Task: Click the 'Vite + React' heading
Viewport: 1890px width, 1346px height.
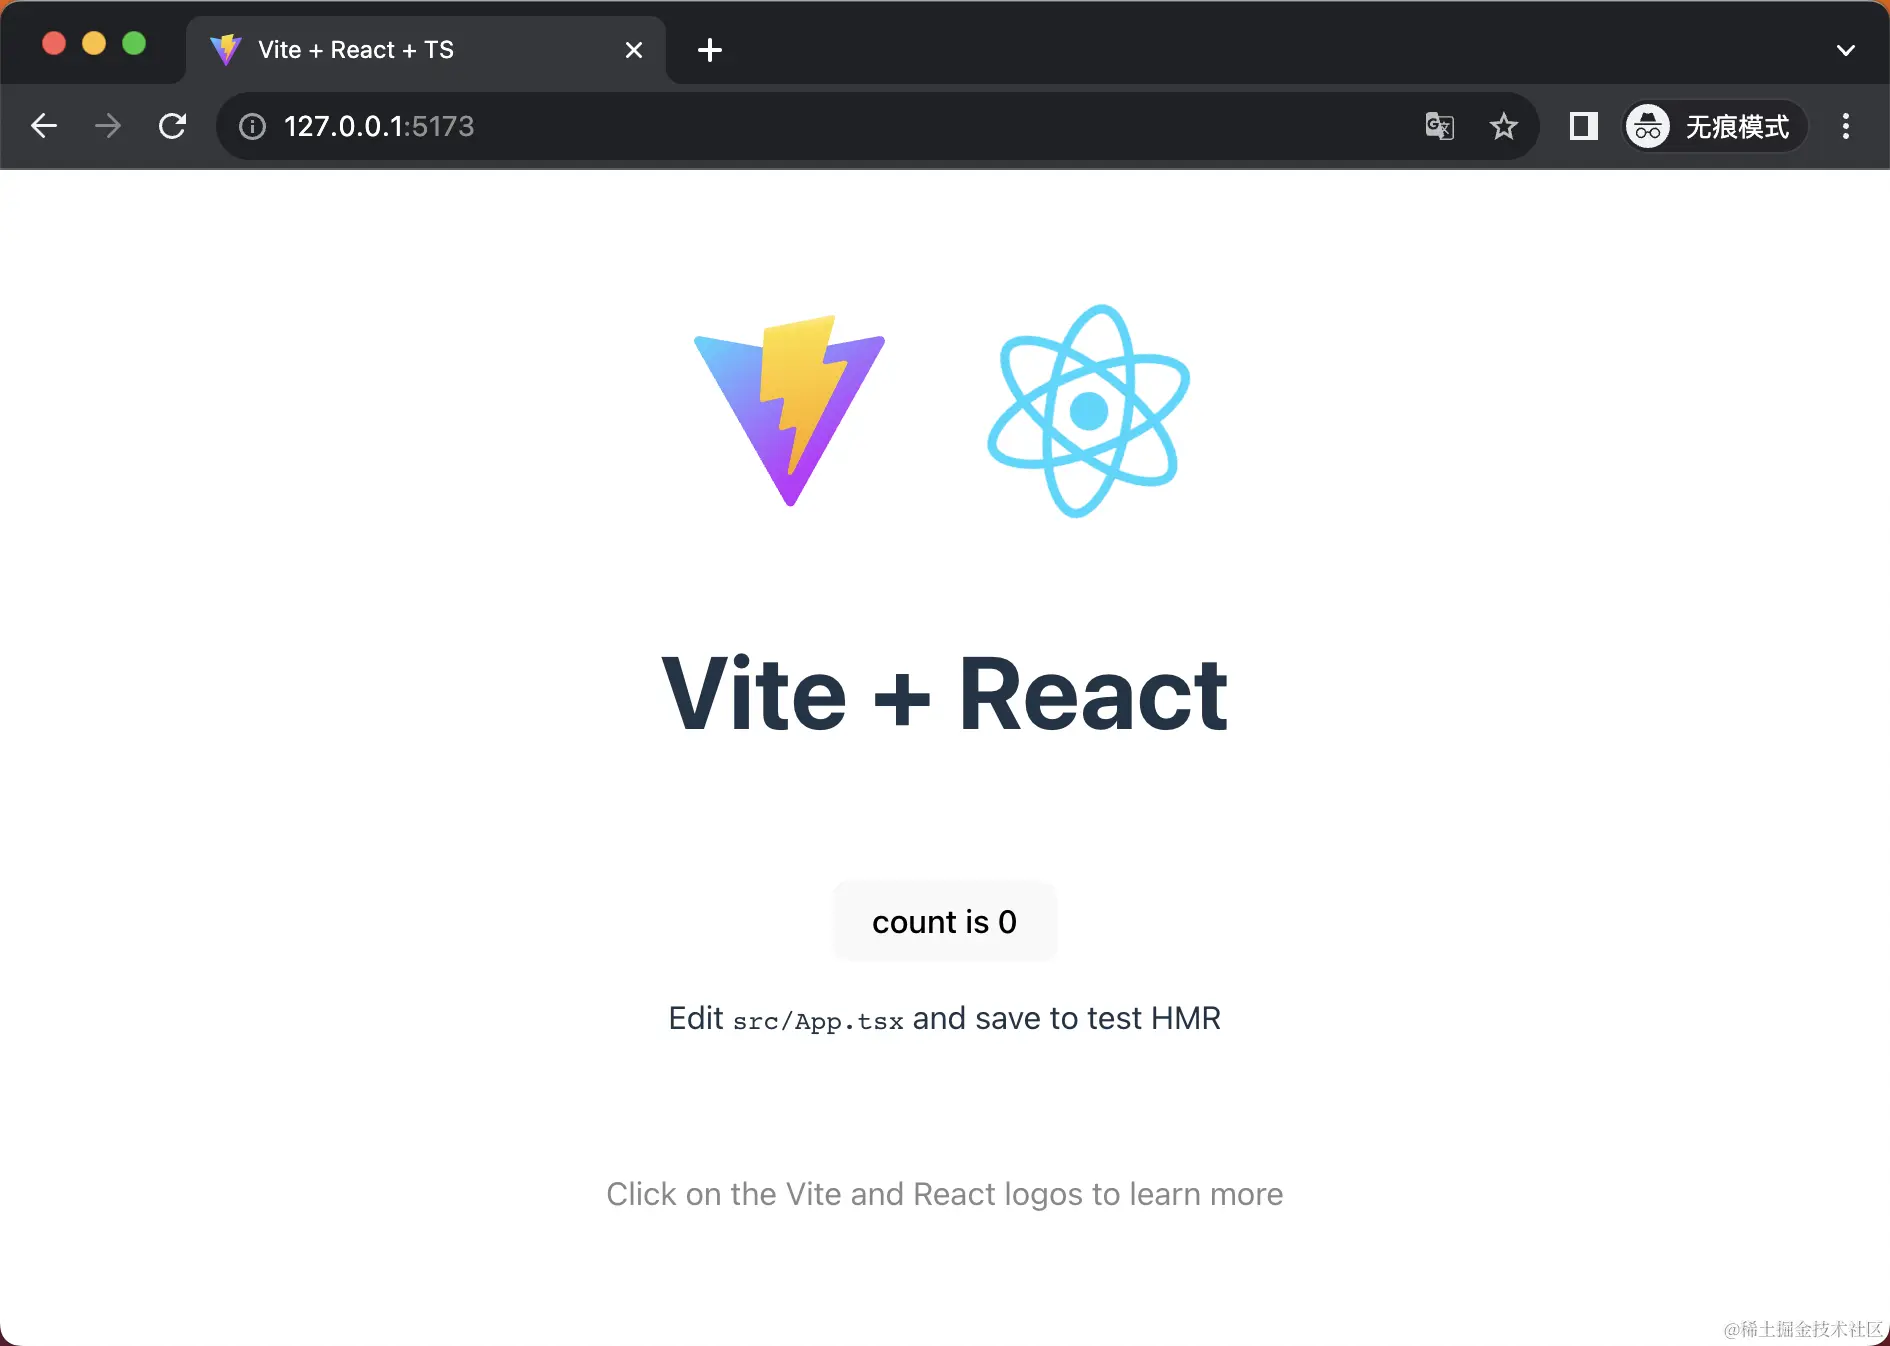Action: [945, 694]
